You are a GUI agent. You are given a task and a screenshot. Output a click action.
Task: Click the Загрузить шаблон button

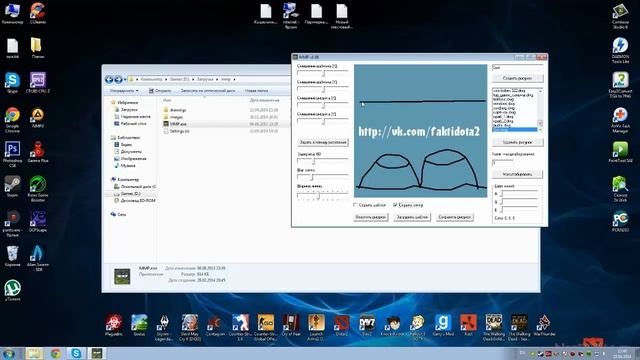click(412, 217)
